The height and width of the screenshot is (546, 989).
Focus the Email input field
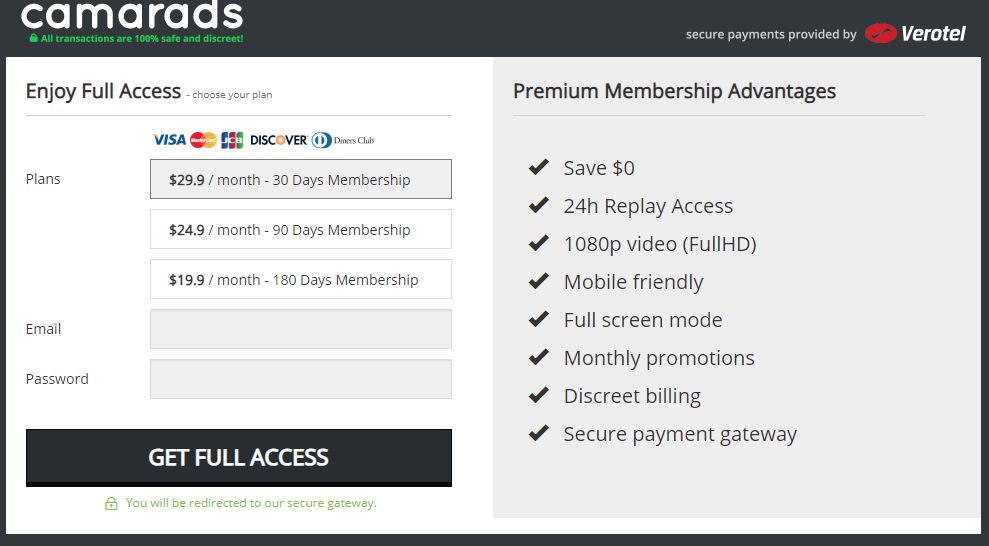pyautogui.click(x=301, y=329)
